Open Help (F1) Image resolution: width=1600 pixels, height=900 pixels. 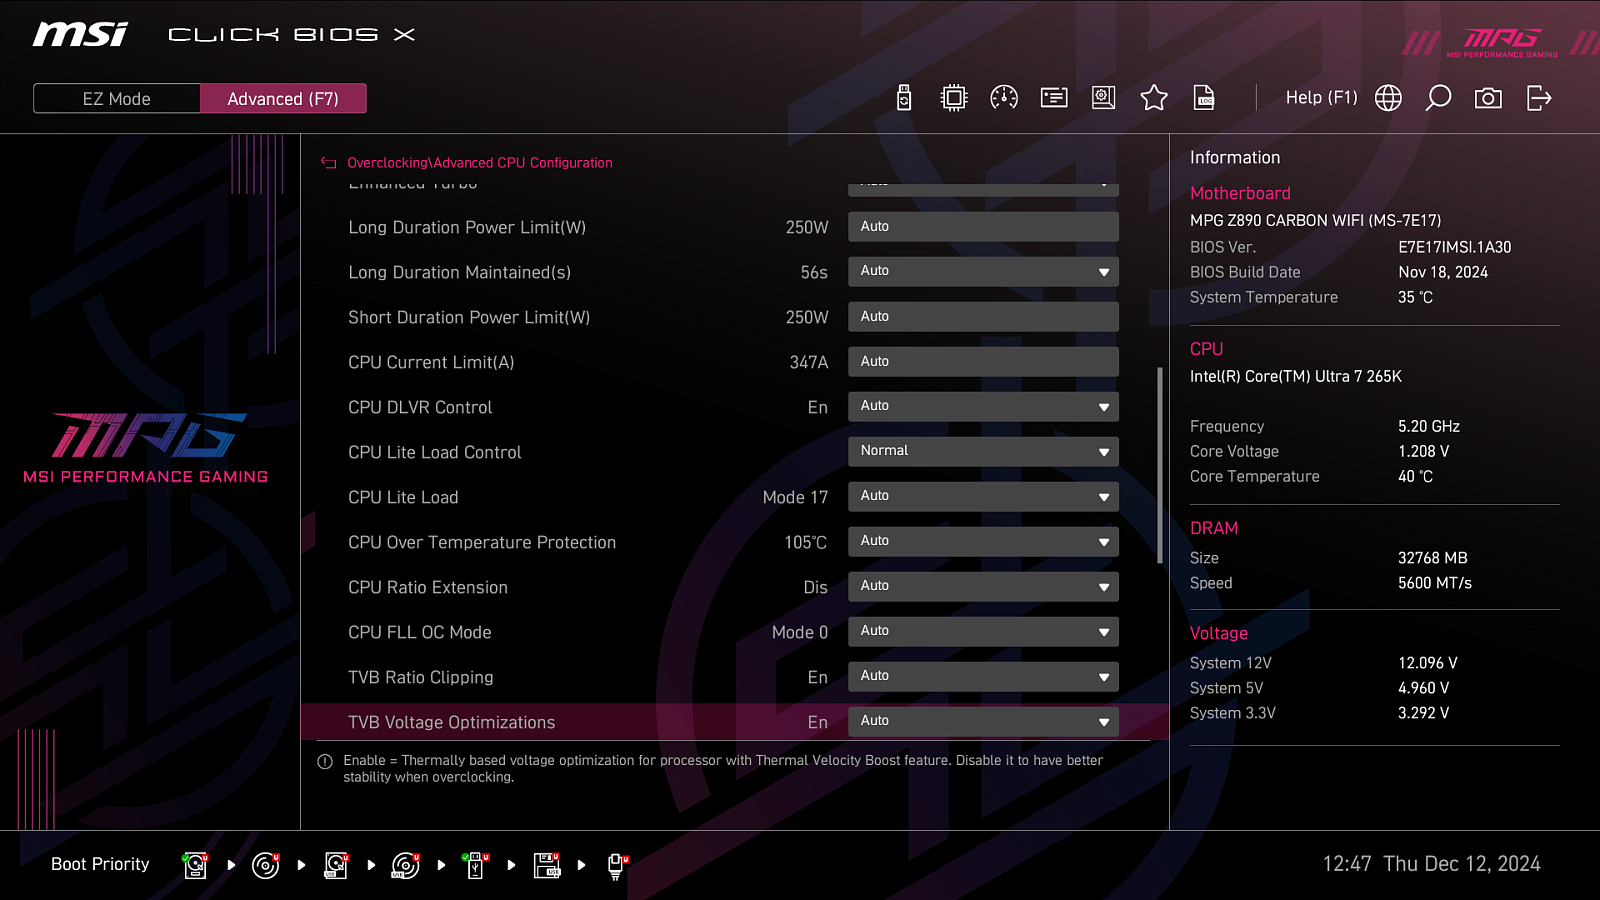pos(1321,98)
